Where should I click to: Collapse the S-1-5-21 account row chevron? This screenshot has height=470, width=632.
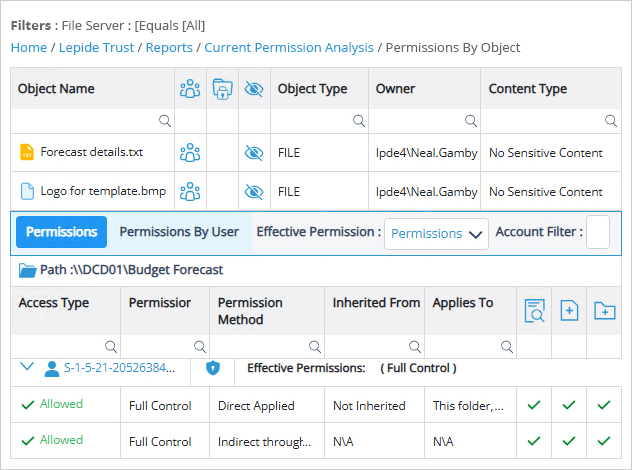[x=27, y=367]
